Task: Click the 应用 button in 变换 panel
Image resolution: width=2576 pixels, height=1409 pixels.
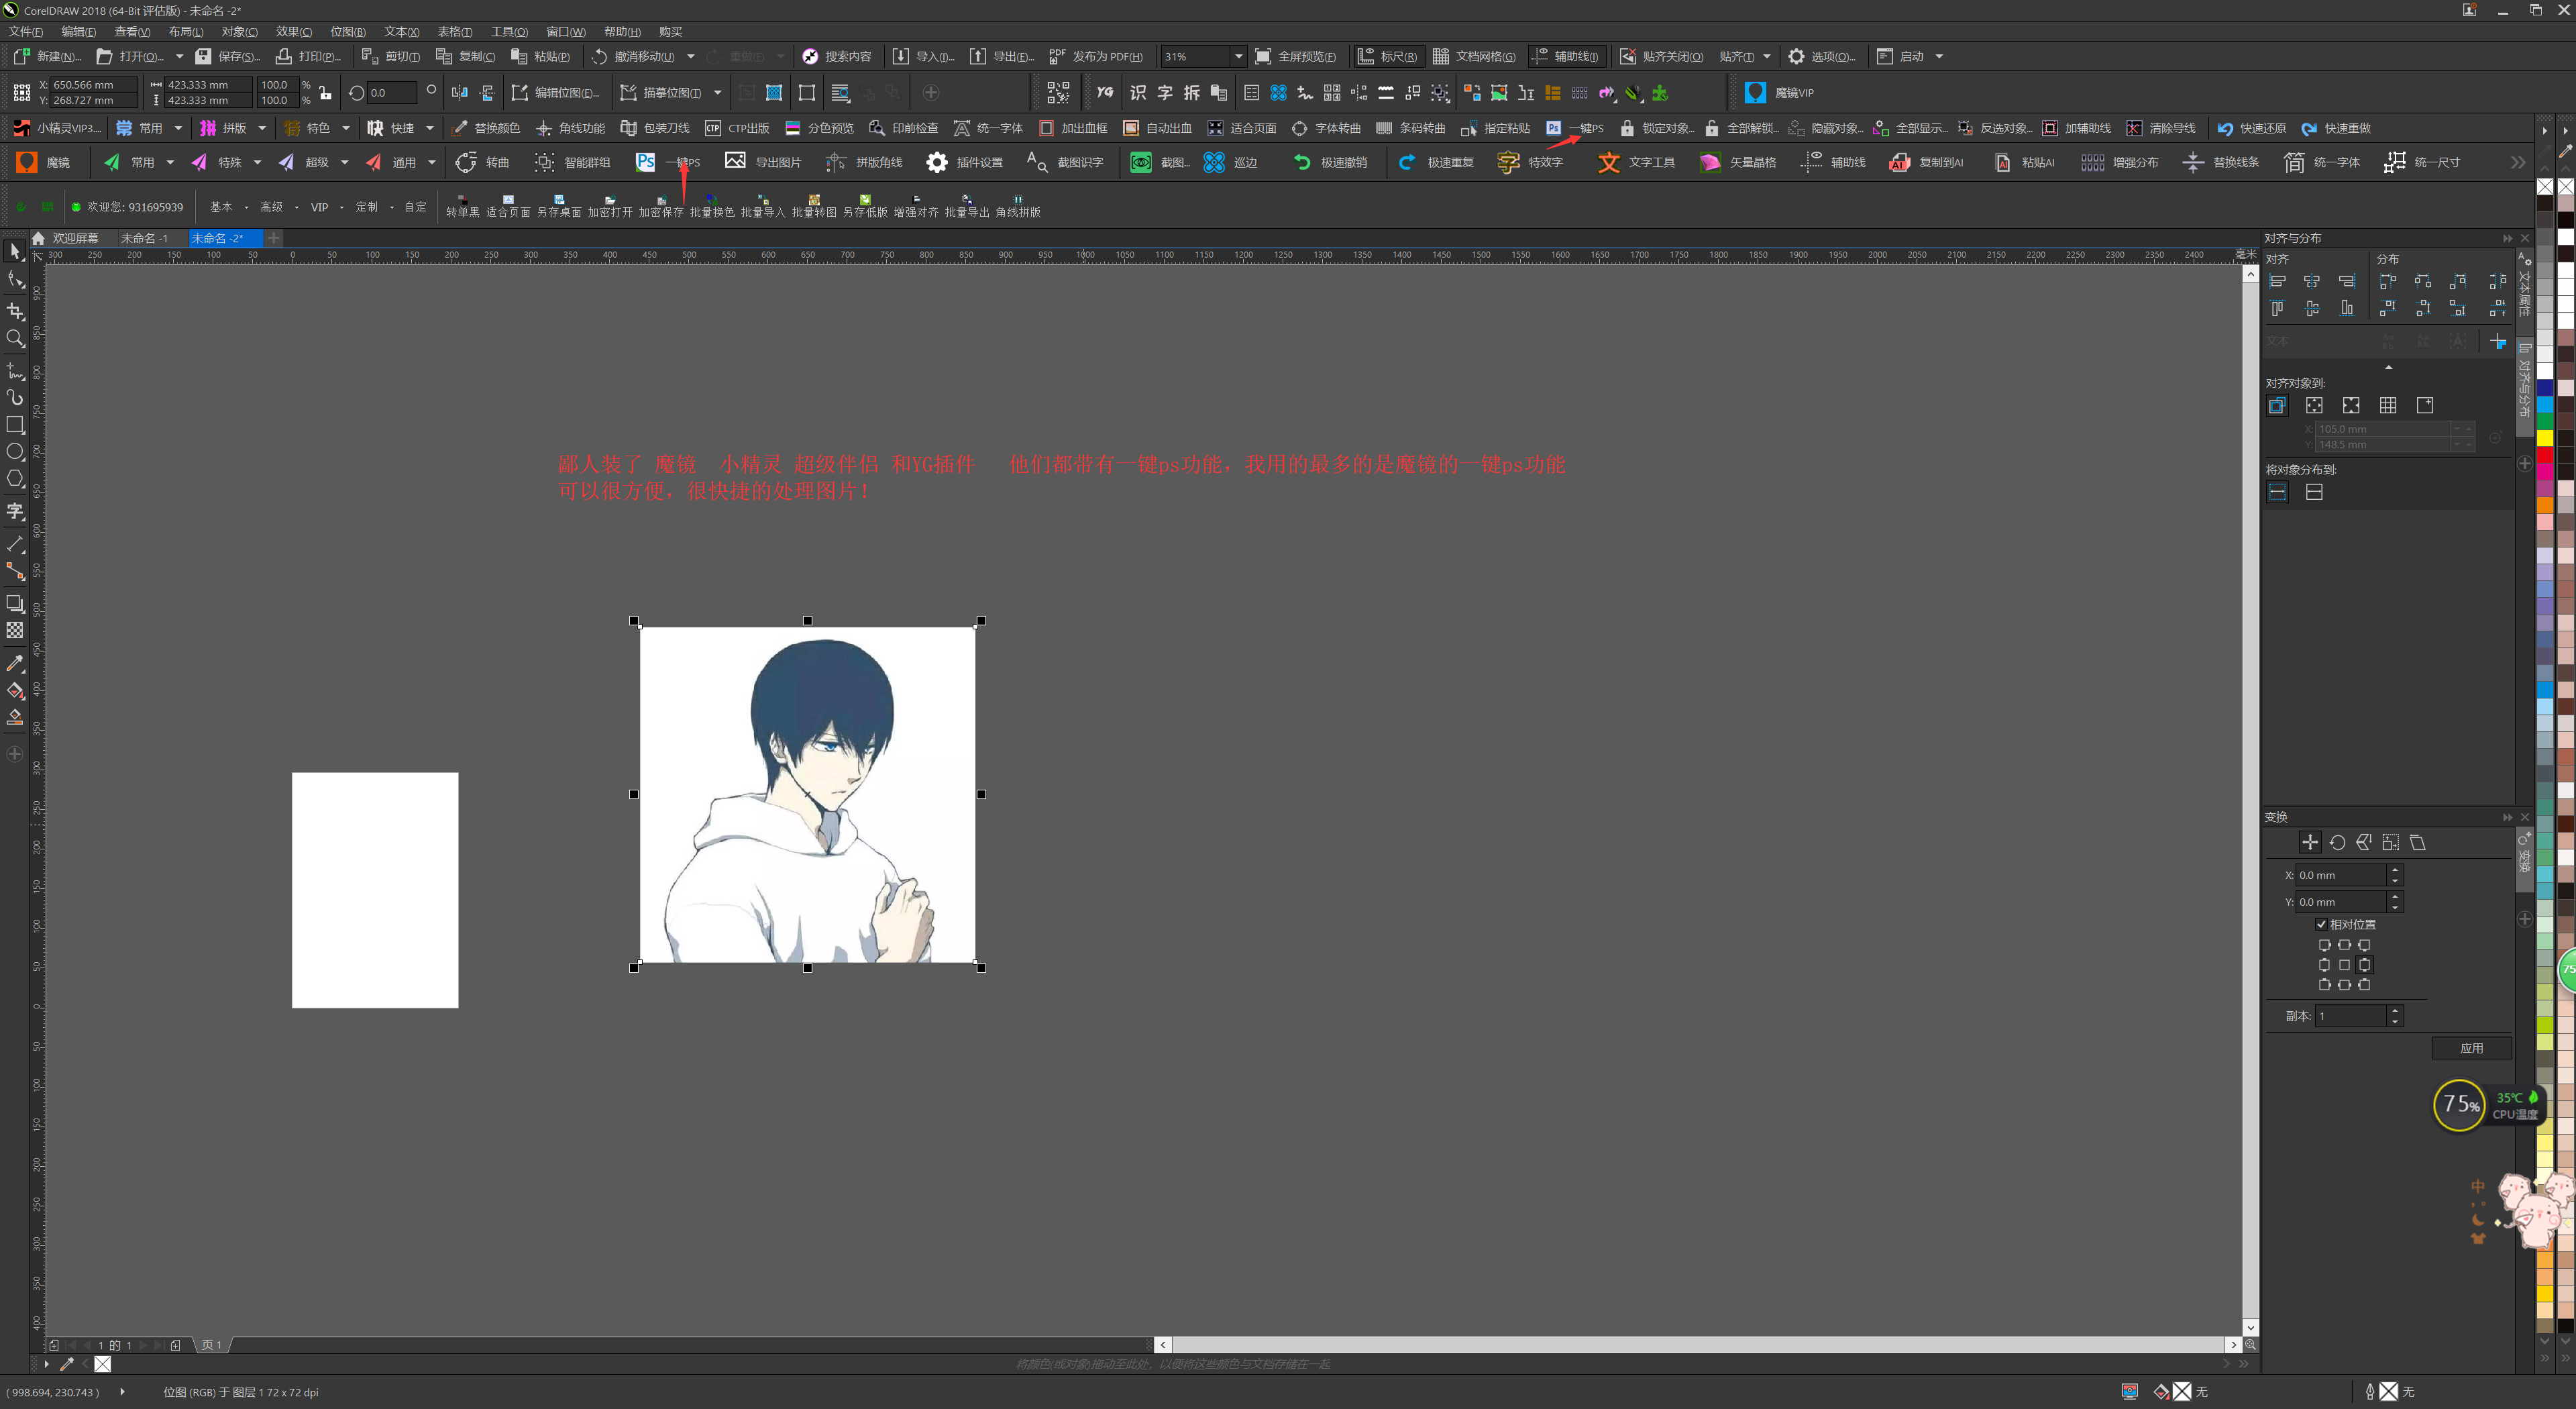Action: pos(2471,1048)
